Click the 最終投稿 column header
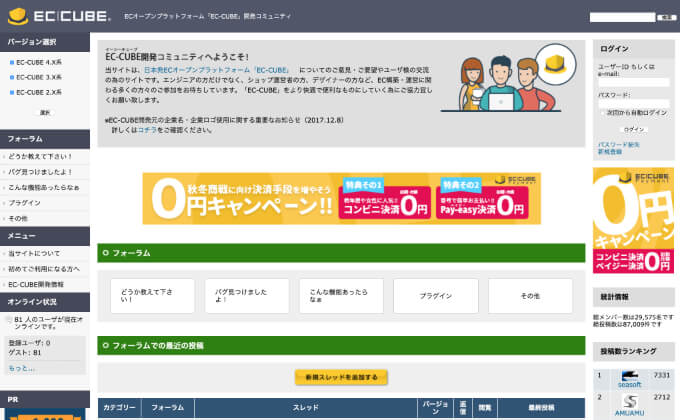Image resolution: width=680 pixels, height=420 pixels. 541,408
